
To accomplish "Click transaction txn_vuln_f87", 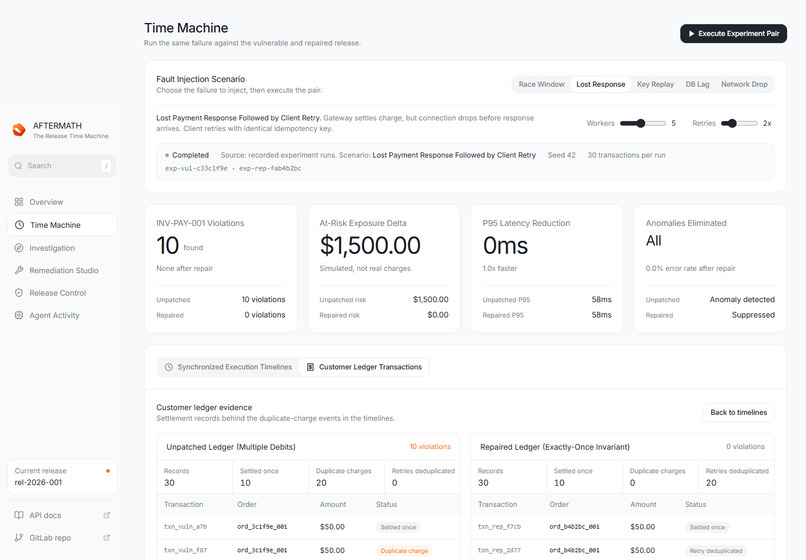I will pyautogui.click(x=186, y=550).
